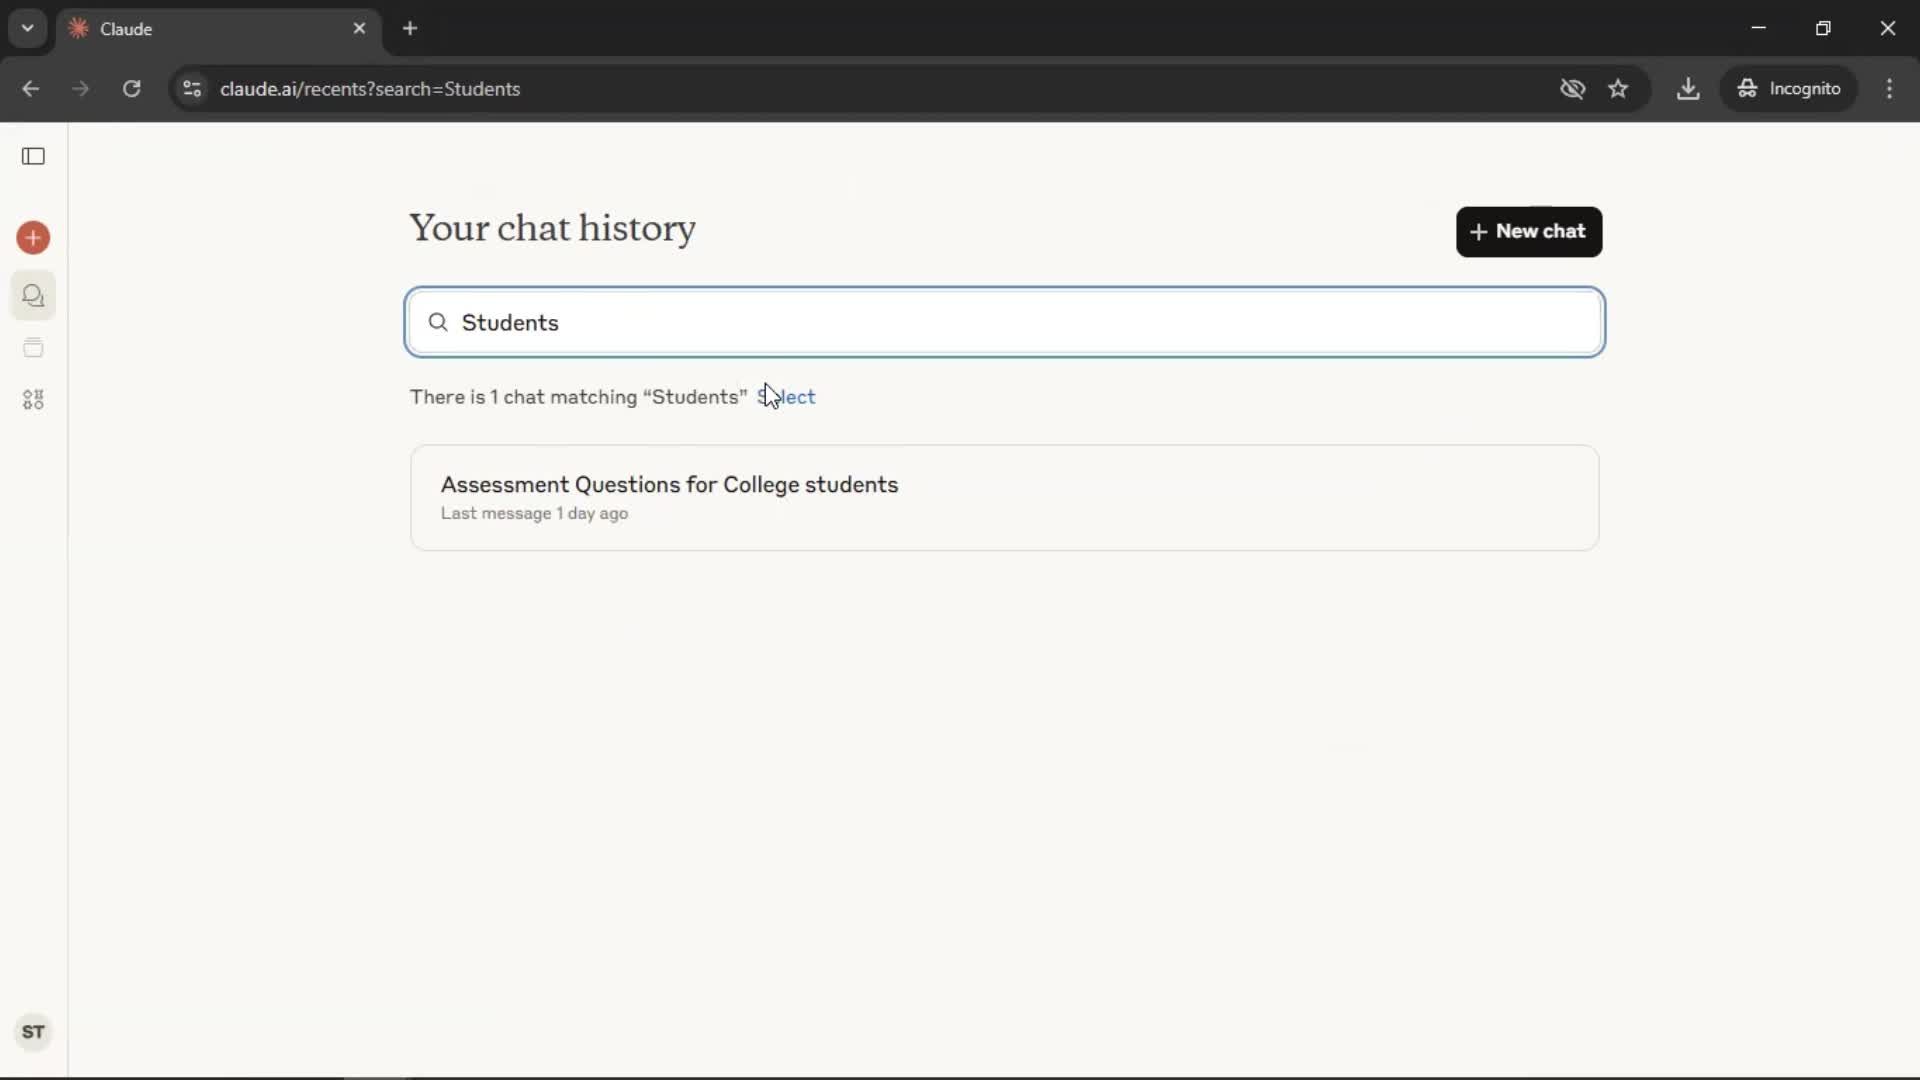Bookmark this page with the star icon

(x=1618, y=89)
